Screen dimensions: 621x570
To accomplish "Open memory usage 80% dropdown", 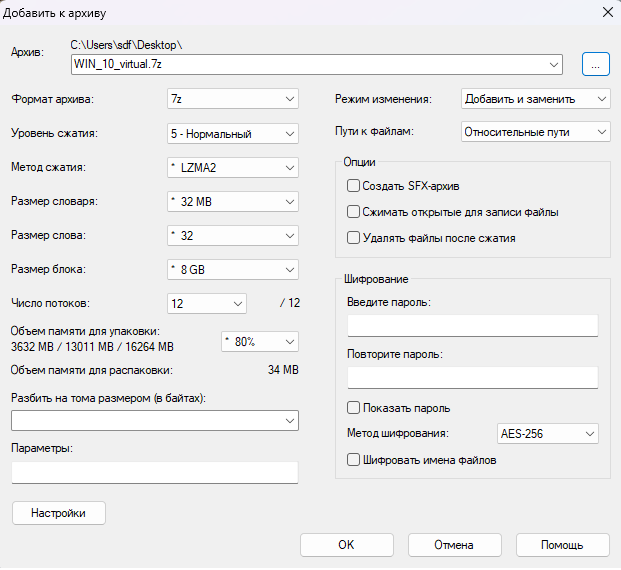I will 259,341.
